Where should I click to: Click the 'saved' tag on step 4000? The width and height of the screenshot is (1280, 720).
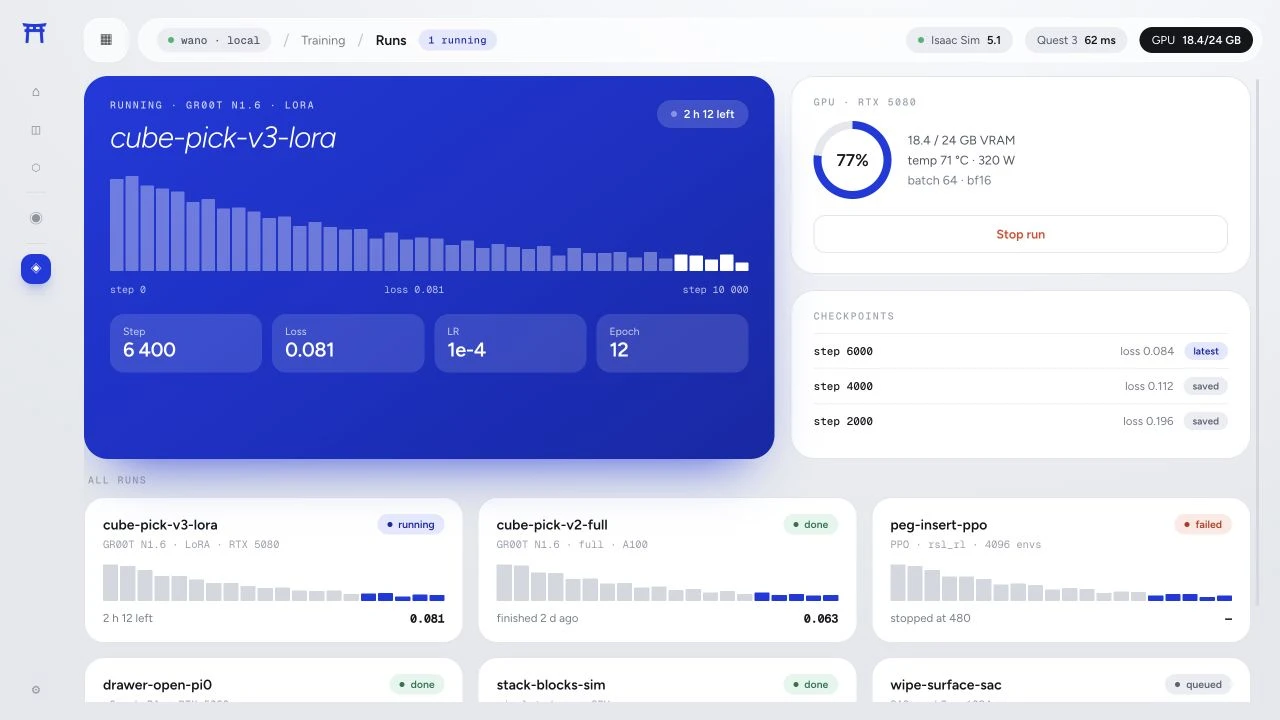point(1206,386)
